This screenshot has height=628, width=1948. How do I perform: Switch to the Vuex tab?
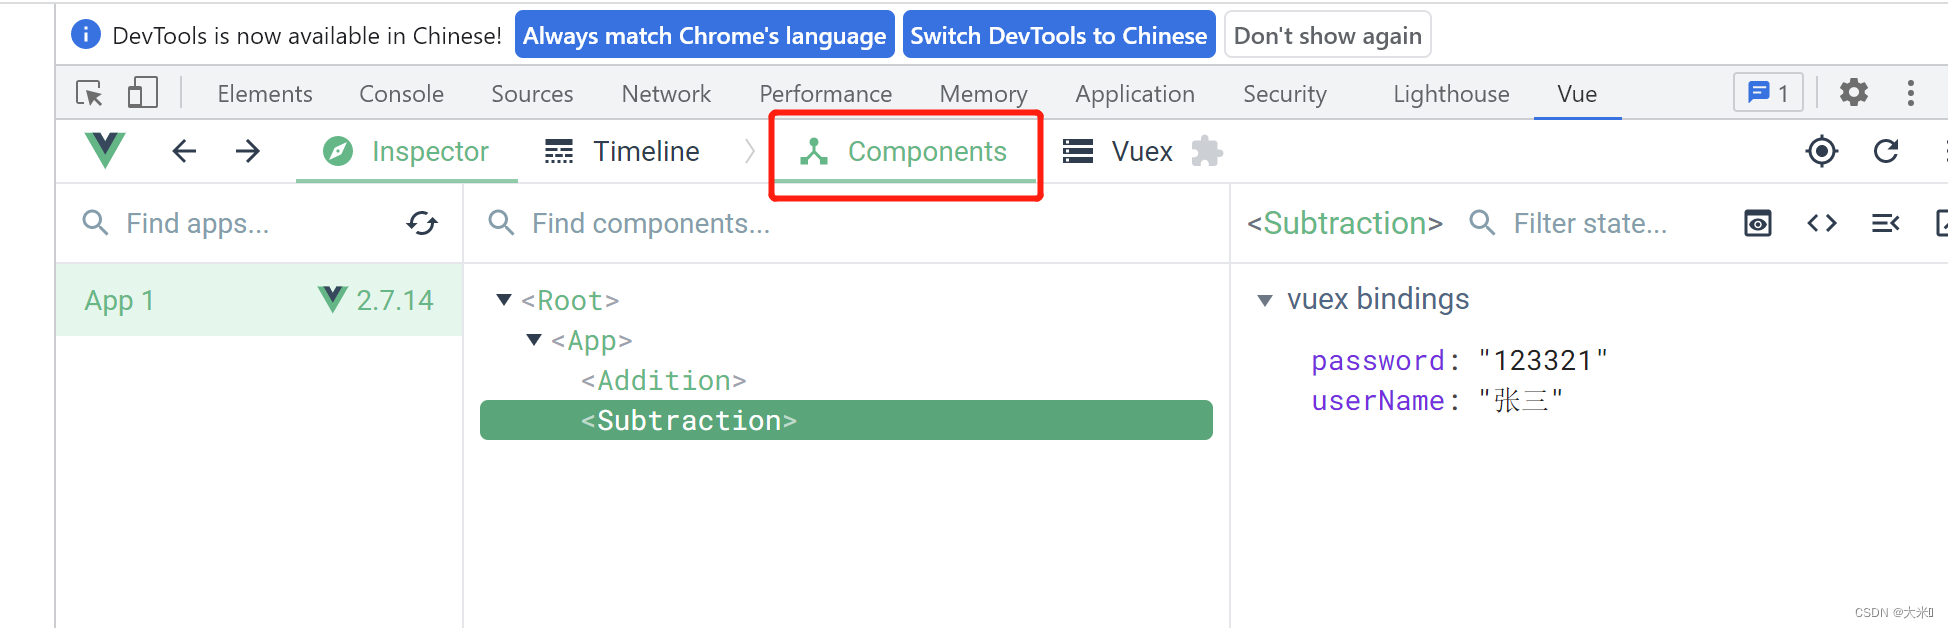click(1117, 151)
